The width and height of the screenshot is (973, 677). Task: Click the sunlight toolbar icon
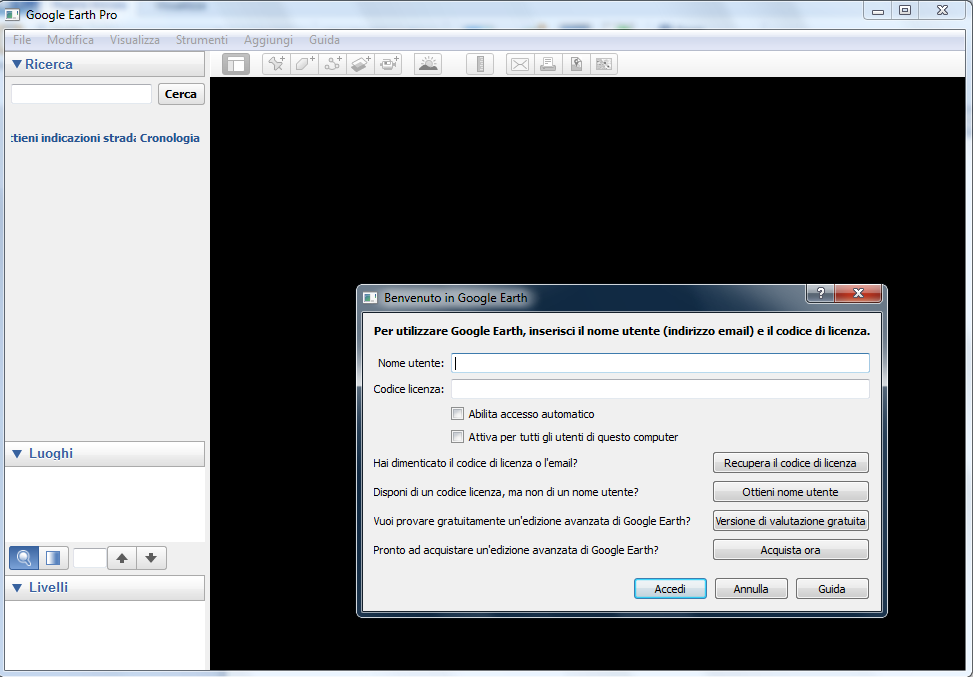428,64
